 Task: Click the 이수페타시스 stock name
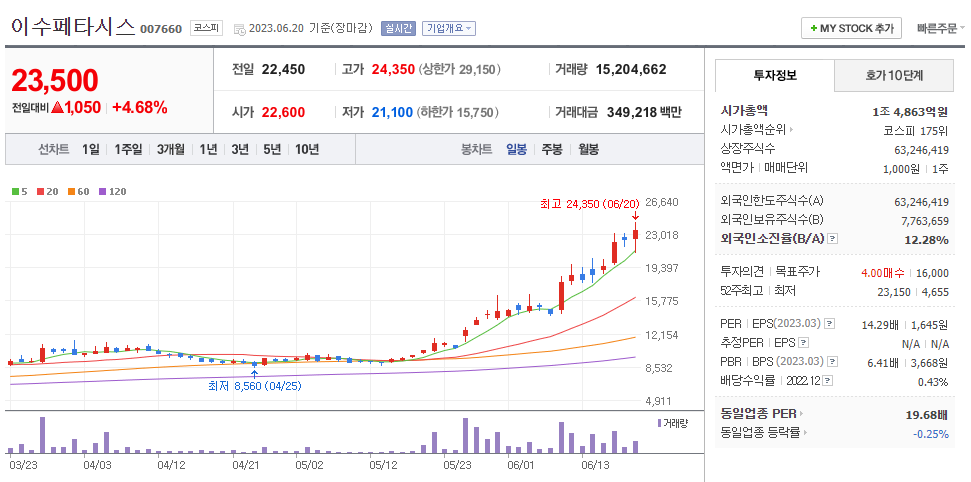click(x=72, y=26)
